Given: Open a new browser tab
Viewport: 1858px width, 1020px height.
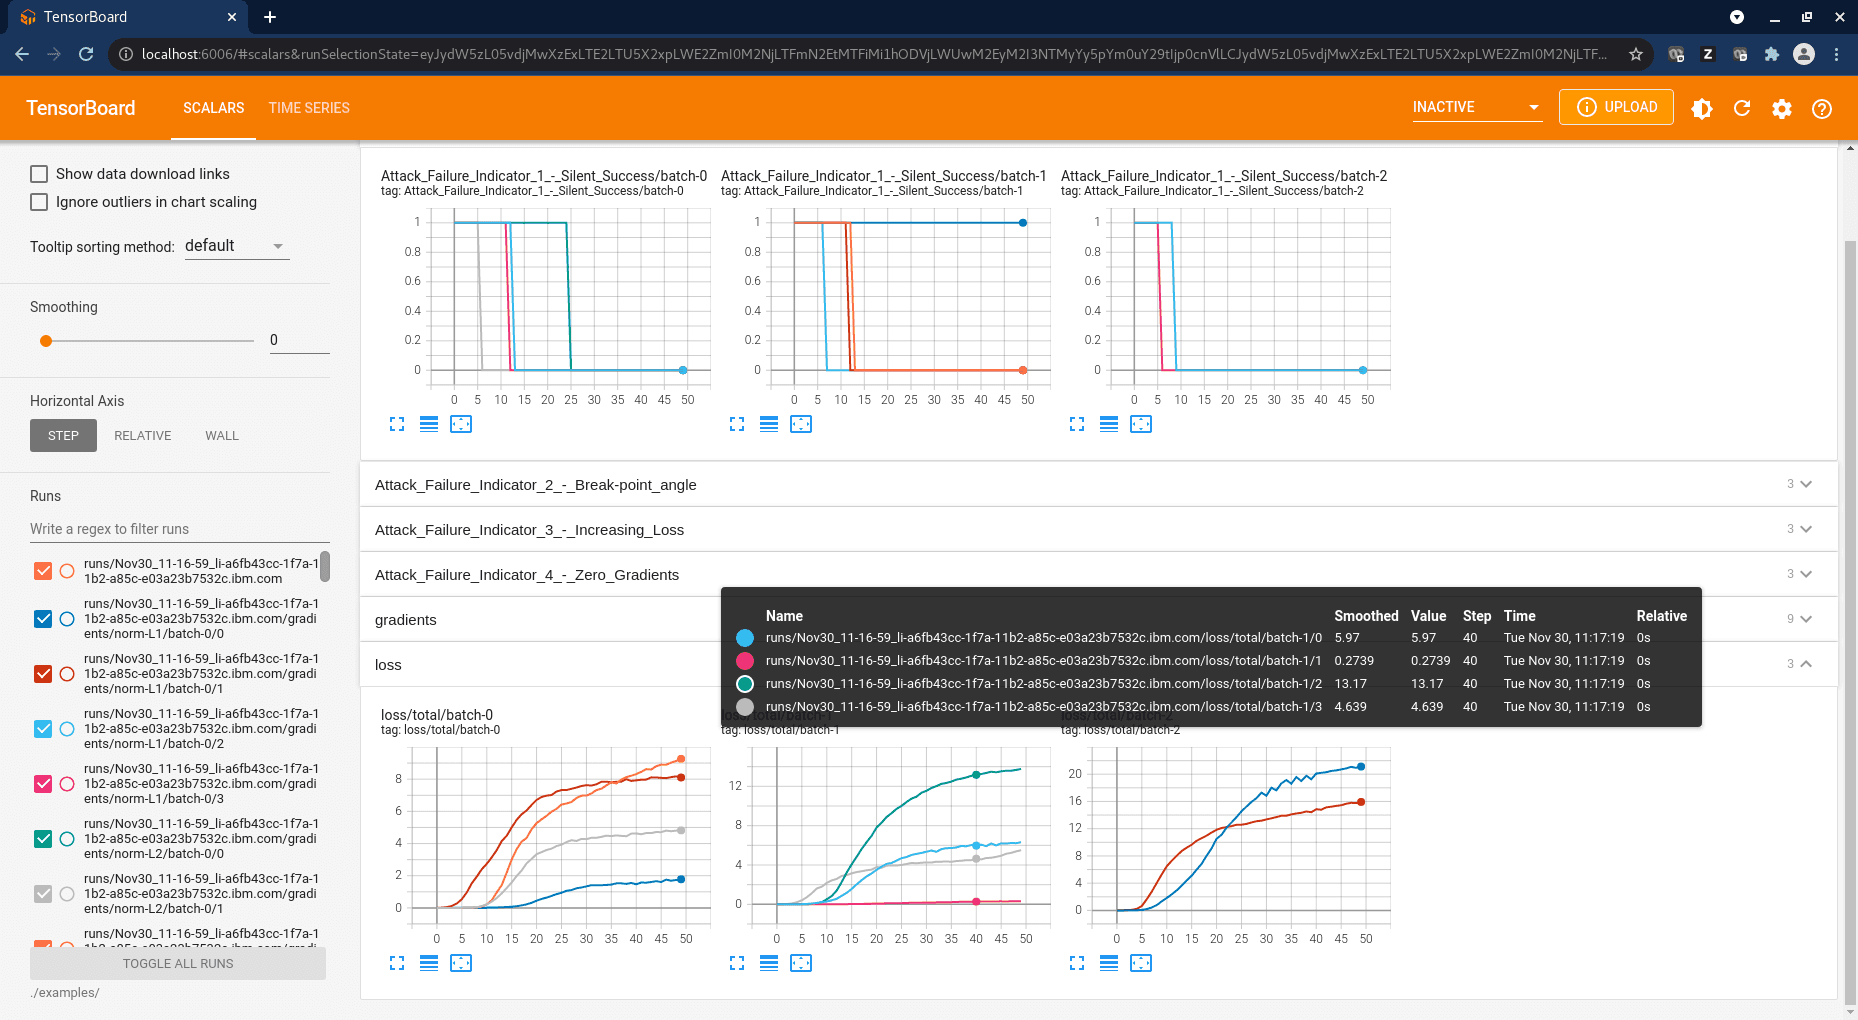Looking at the screenshot, I should [270, 17].
